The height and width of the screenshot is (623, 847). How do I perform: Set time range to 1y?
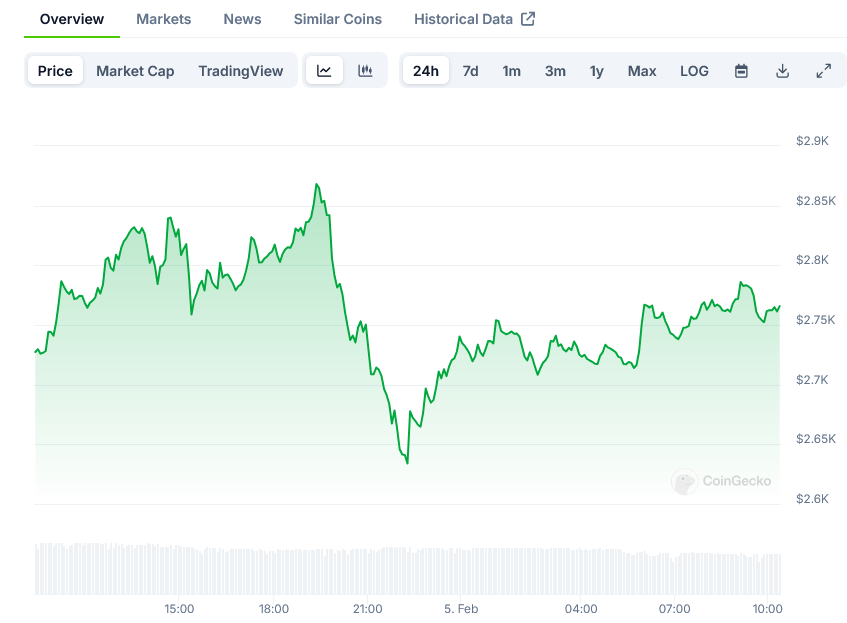click(x=596, y=71)
